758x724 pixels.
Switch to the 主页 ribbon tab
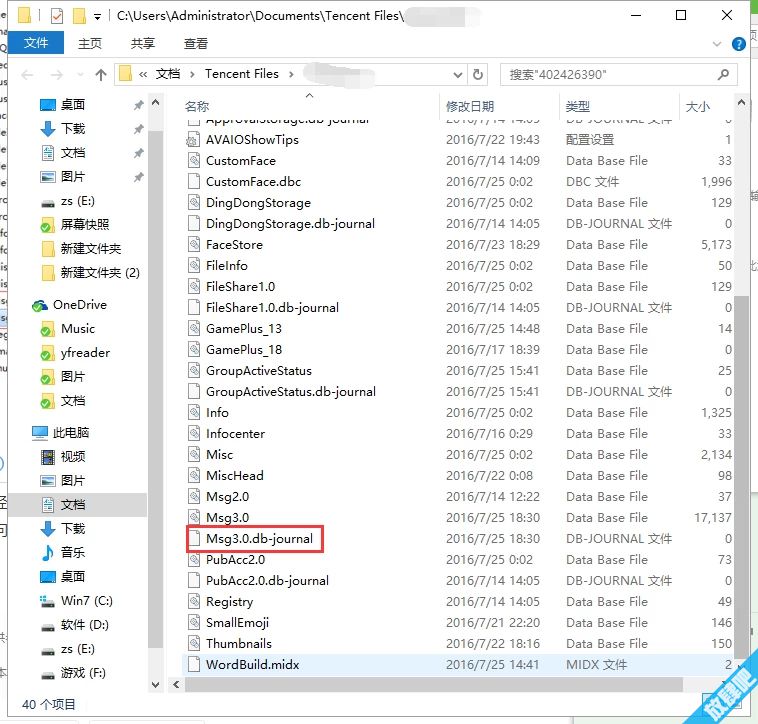pyautogui.click(x=90, y=43)
